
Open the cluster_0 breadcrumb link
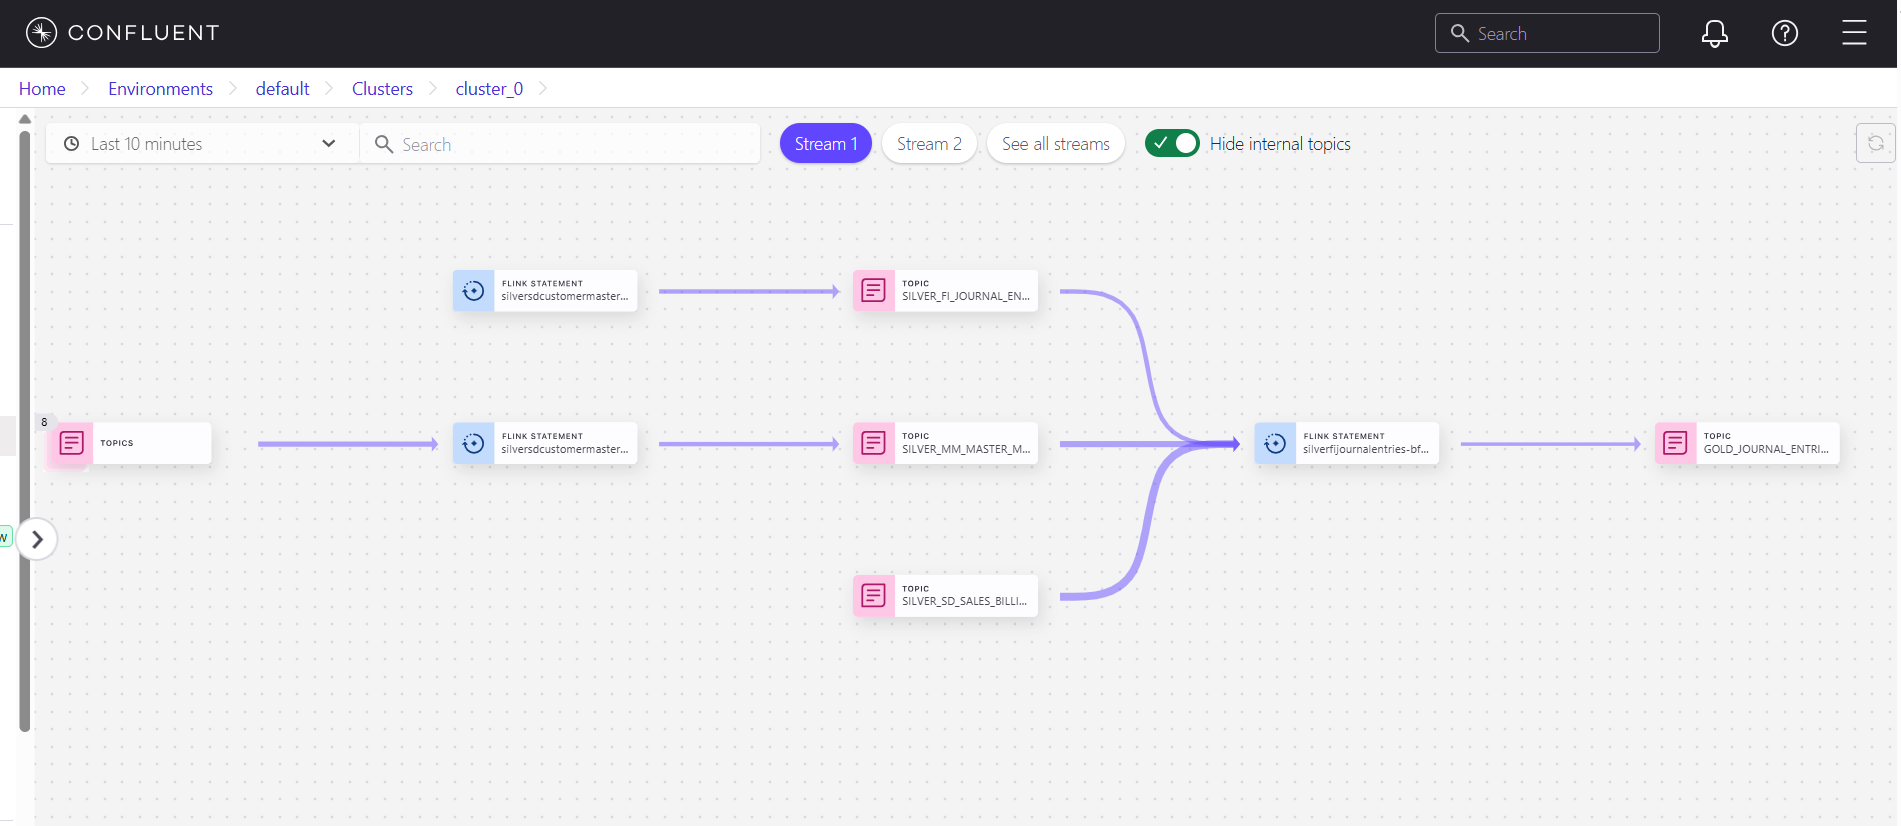489,89
